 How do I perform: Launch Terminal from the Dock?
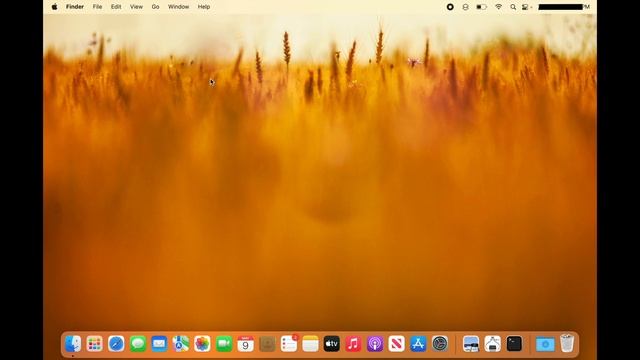tap(514, 344)
